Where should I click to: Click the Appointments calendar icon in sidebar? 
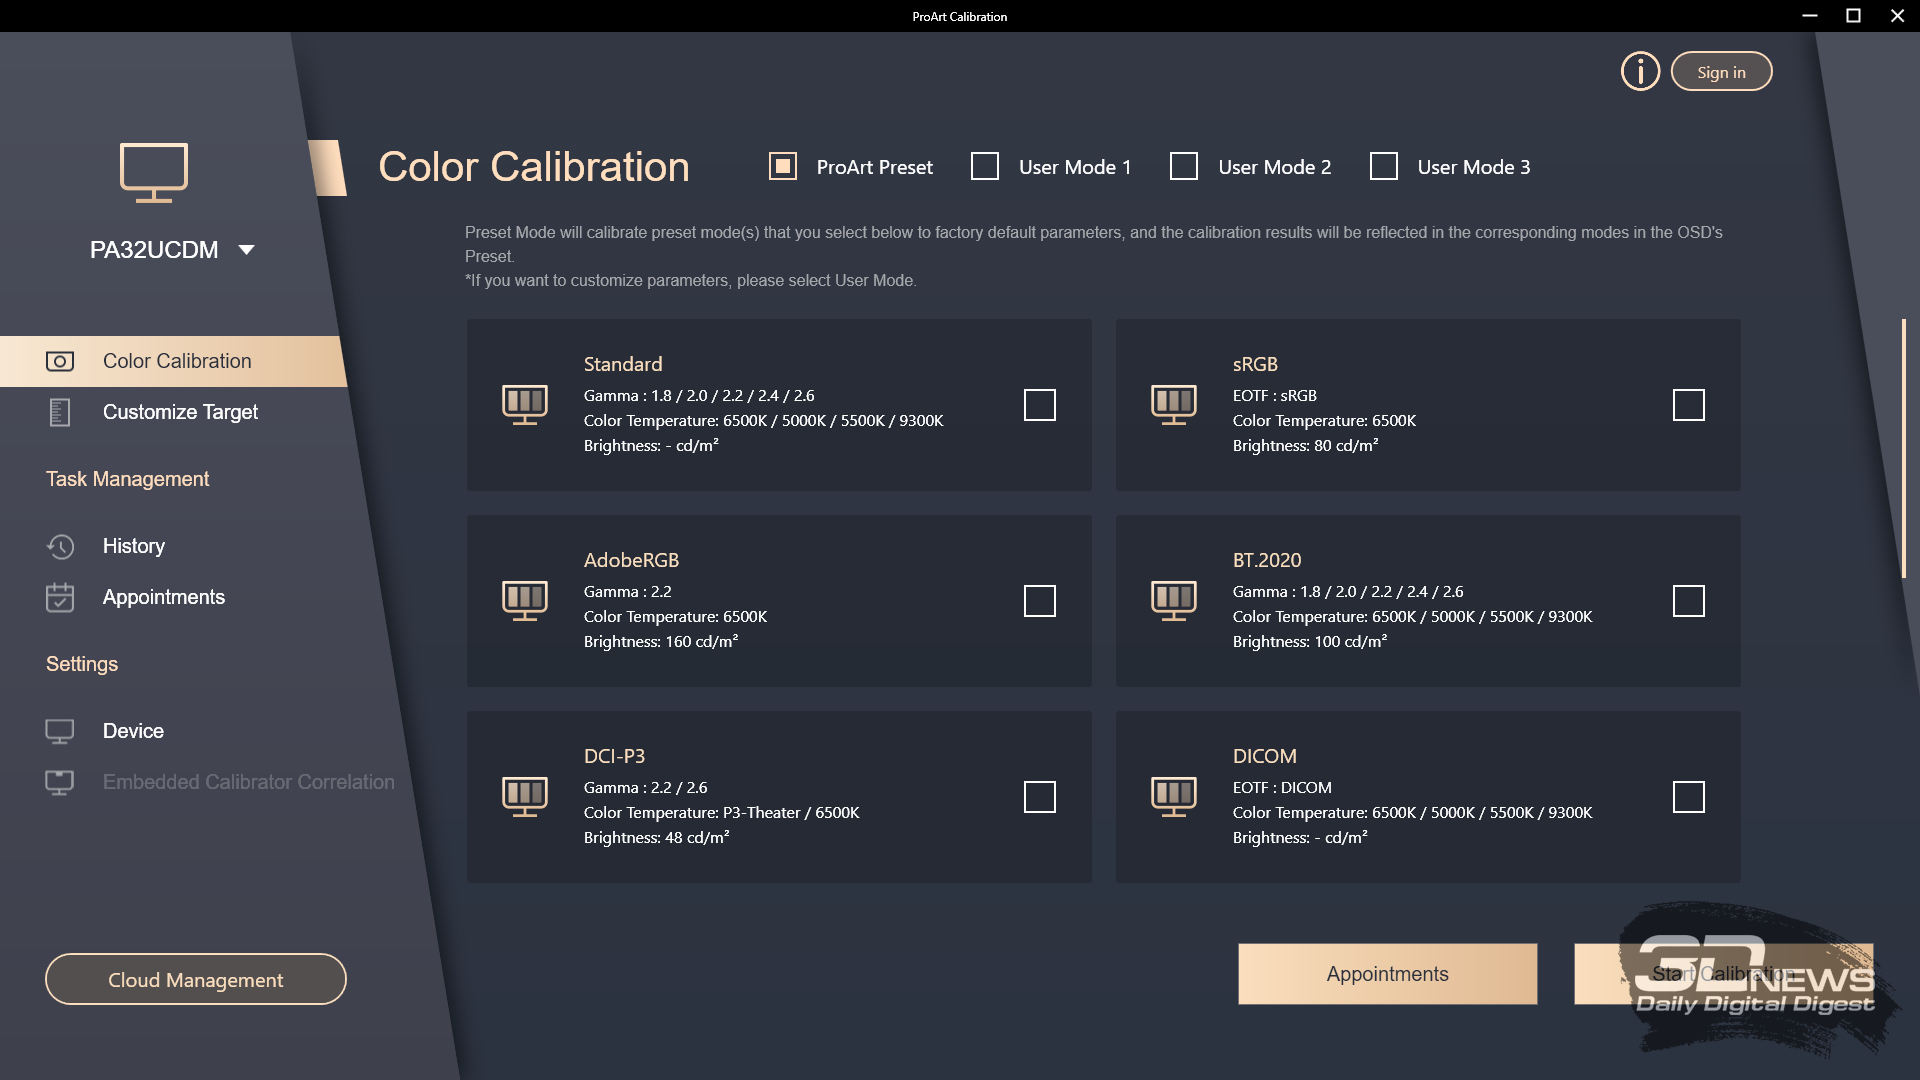pyautogui.click(x=60, y=597)
